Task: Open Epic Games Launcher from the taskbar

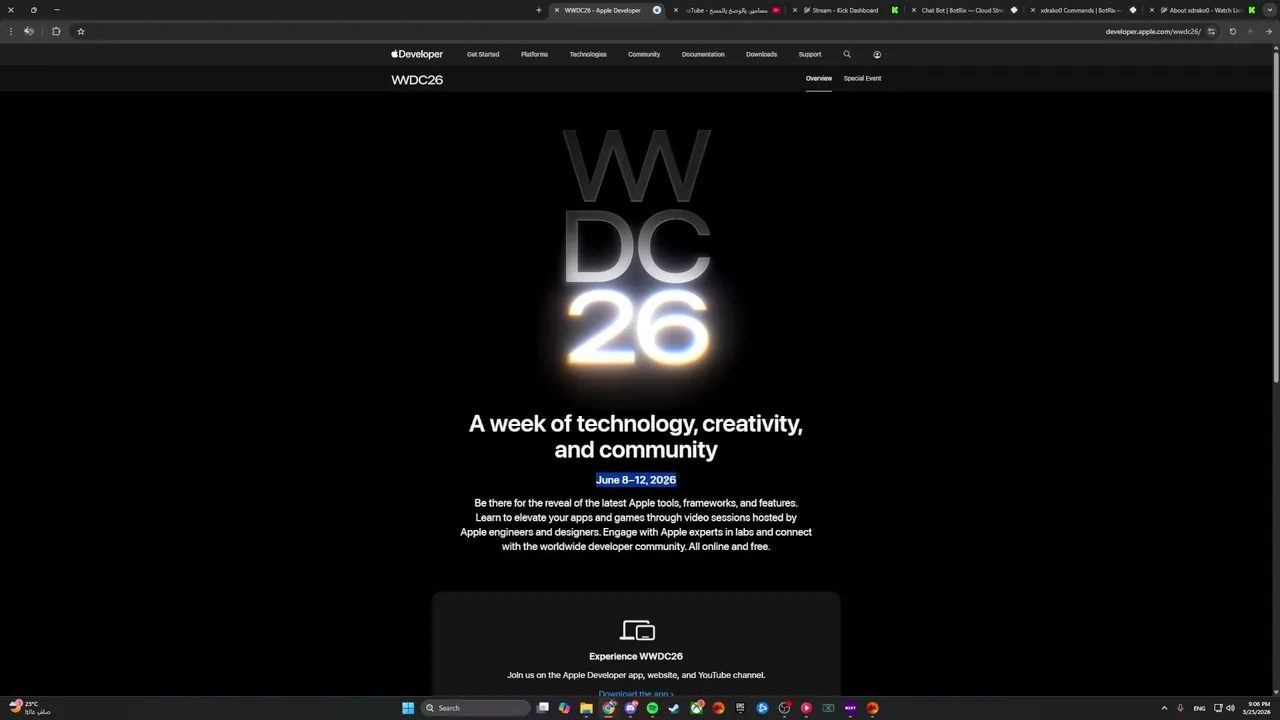Action: click(740, 708)
